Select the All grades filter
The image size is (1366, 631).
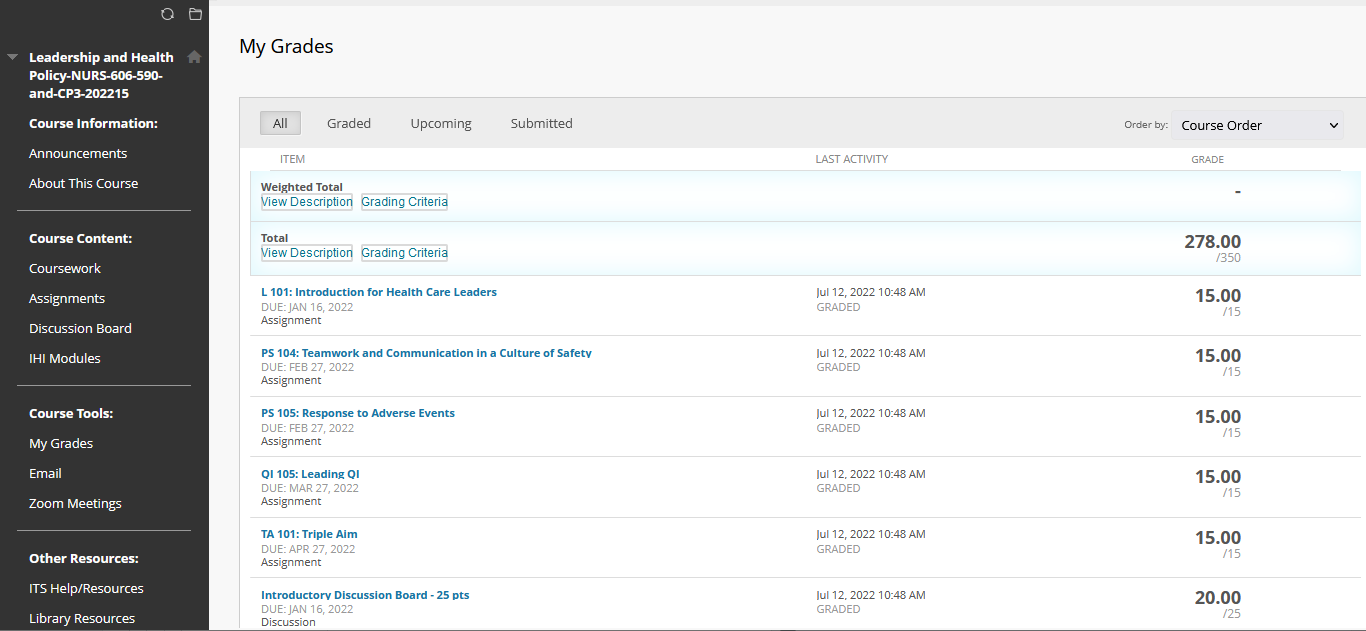(280, 123)
